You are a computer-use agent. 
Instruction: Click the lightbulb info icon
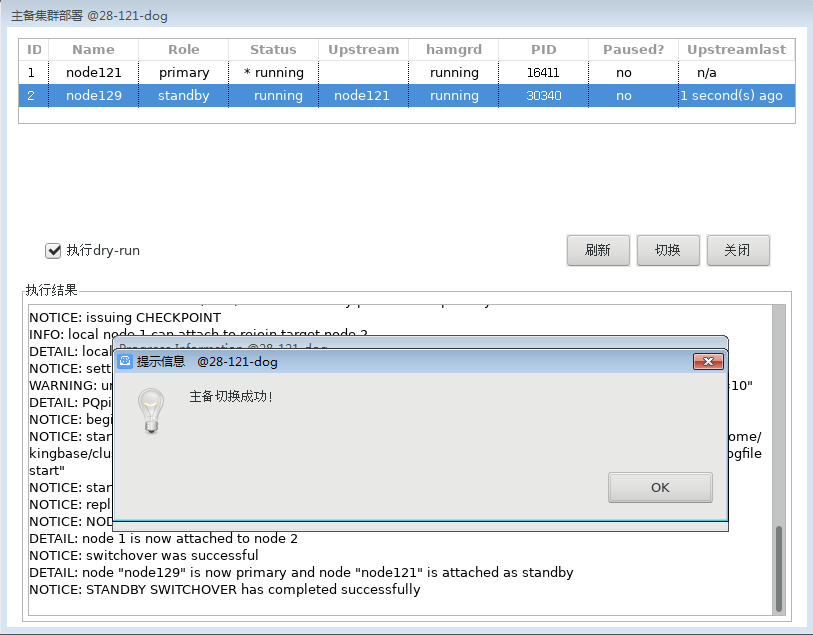(151, 411)
